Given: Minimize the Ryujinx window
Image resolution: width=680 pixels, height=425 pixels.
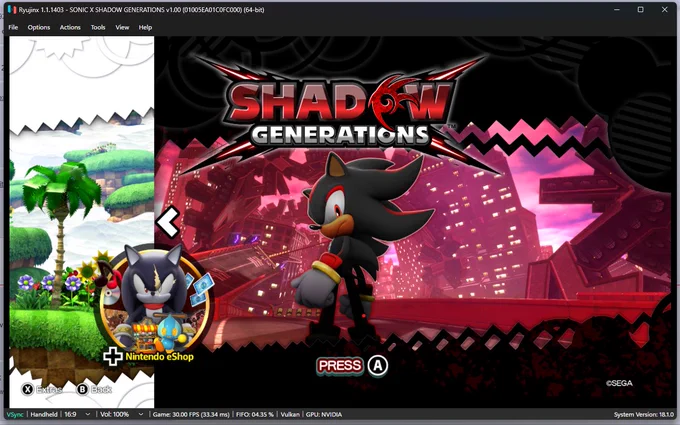Looking at the screenshot, I should (617, 9).
